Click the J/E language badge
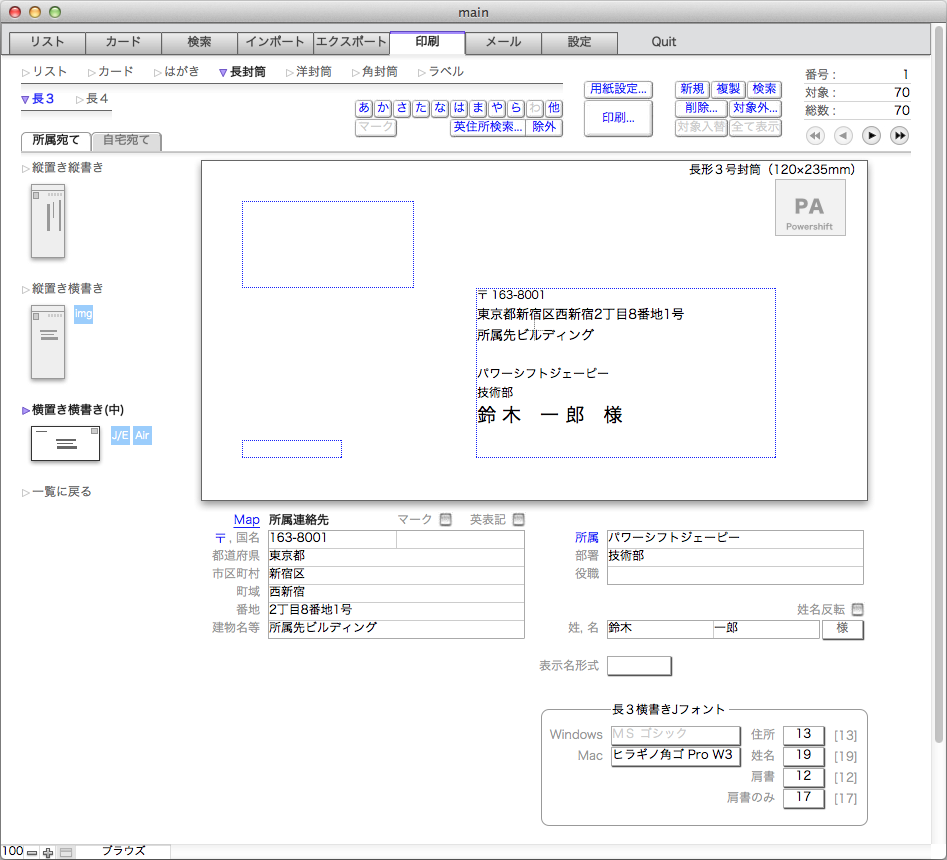 point(120,435)
